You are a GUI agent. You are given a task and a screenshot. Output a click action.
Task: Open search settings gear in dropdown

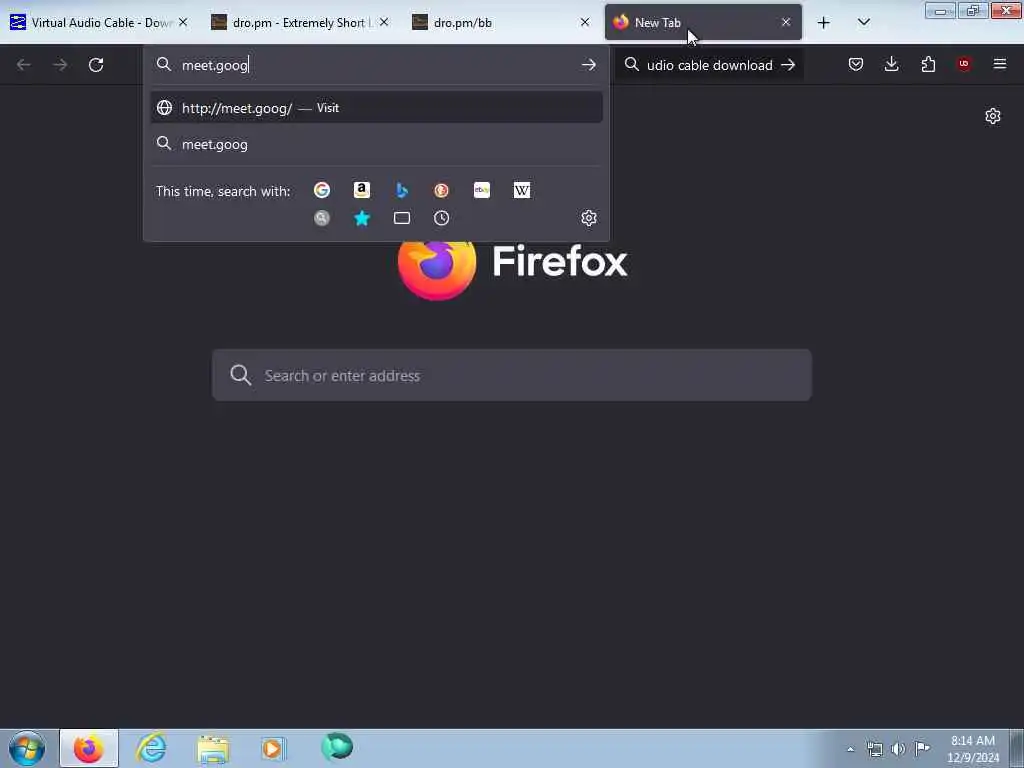(588, 218)
